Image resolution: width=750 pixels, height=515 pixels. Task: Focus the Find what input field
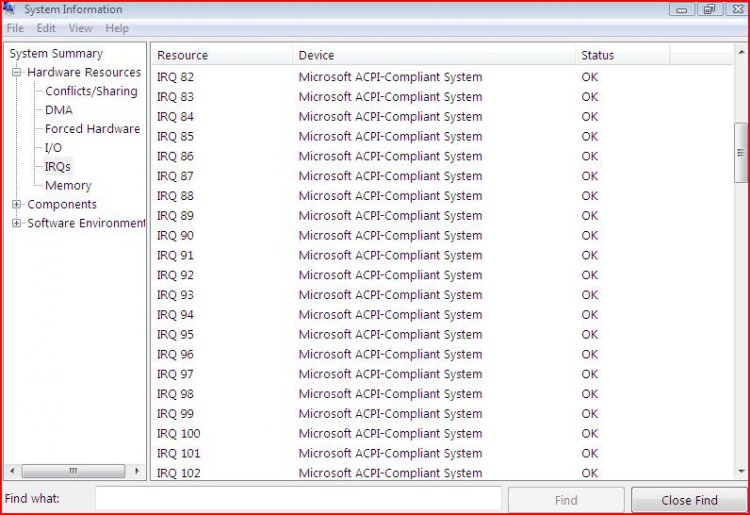coord(298,499)
